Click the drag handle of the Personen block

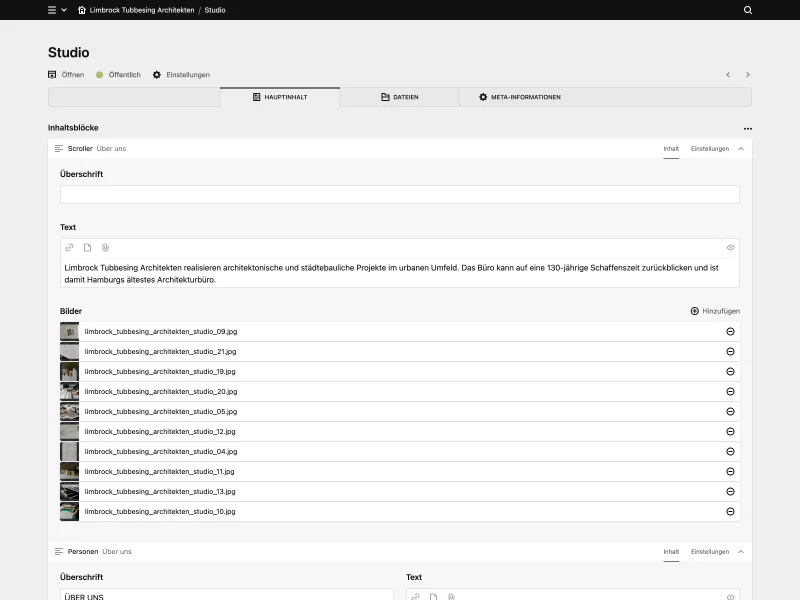coord(57,551)
